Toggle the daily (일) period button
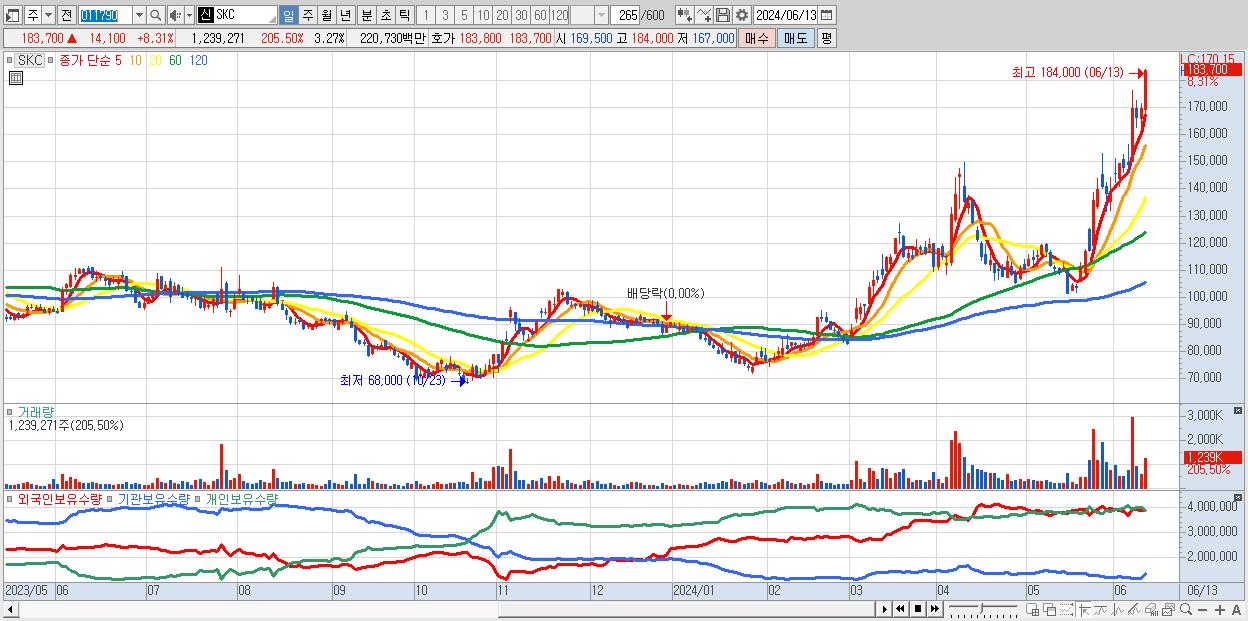The image size is (1248, 621). [x=288, y=15]
